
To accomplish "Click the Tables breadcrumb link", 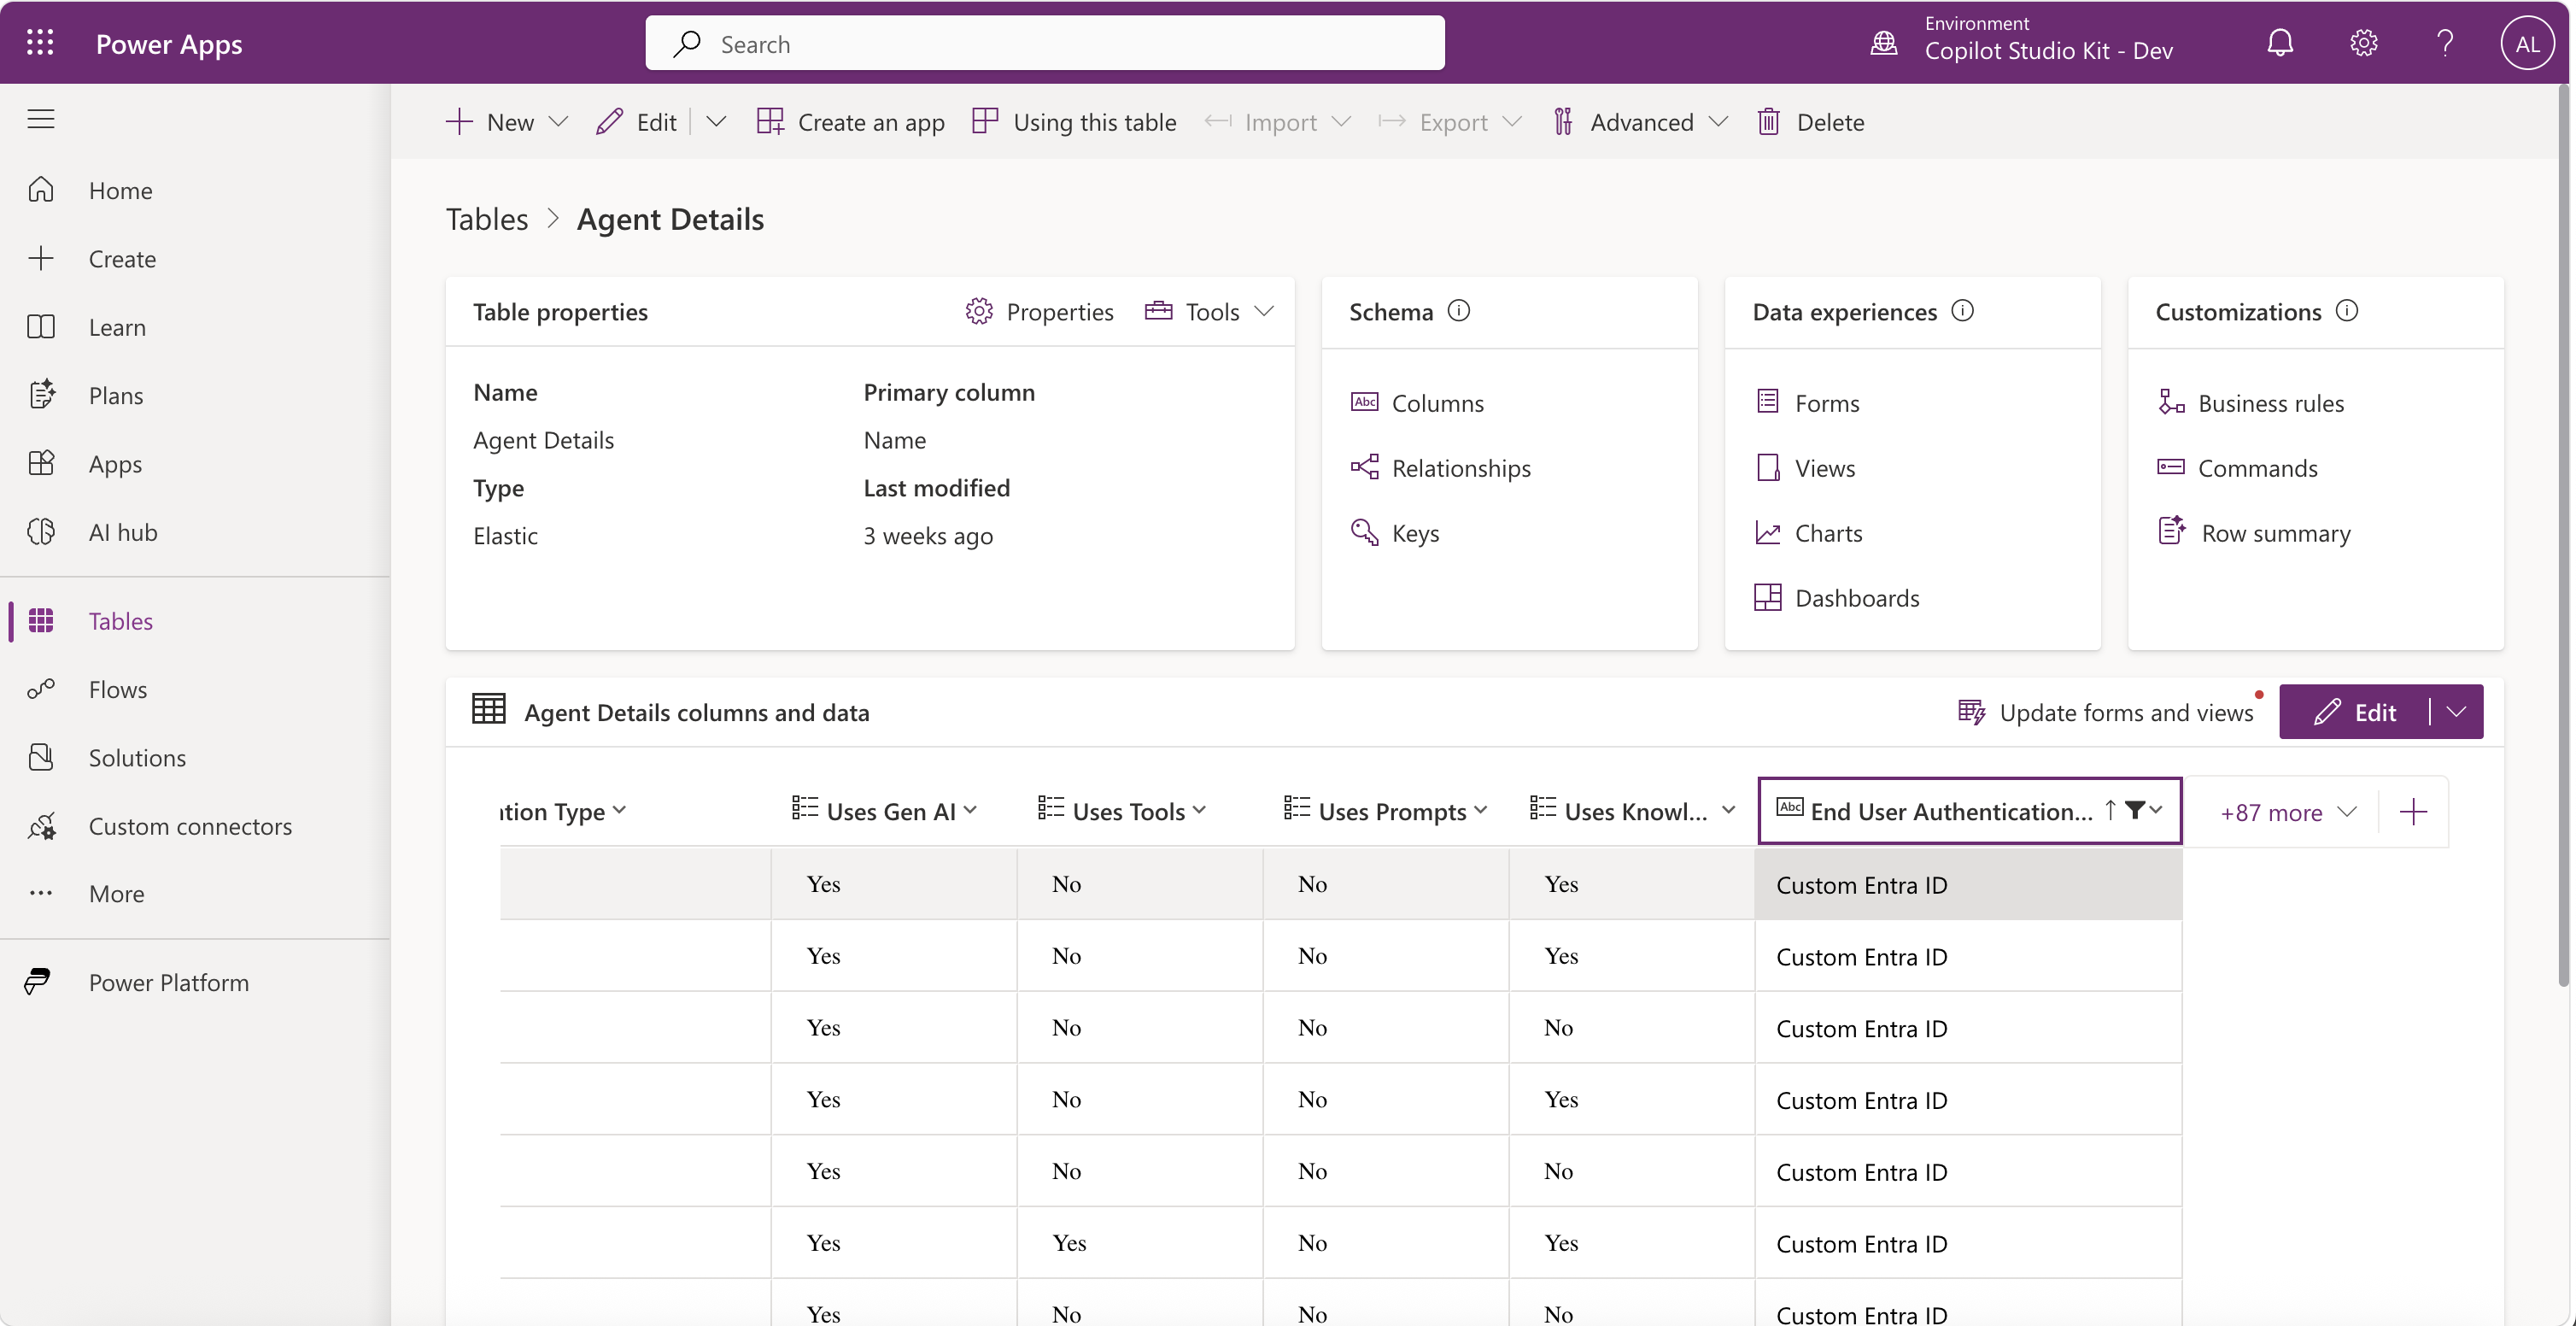I will coord(487,219).
